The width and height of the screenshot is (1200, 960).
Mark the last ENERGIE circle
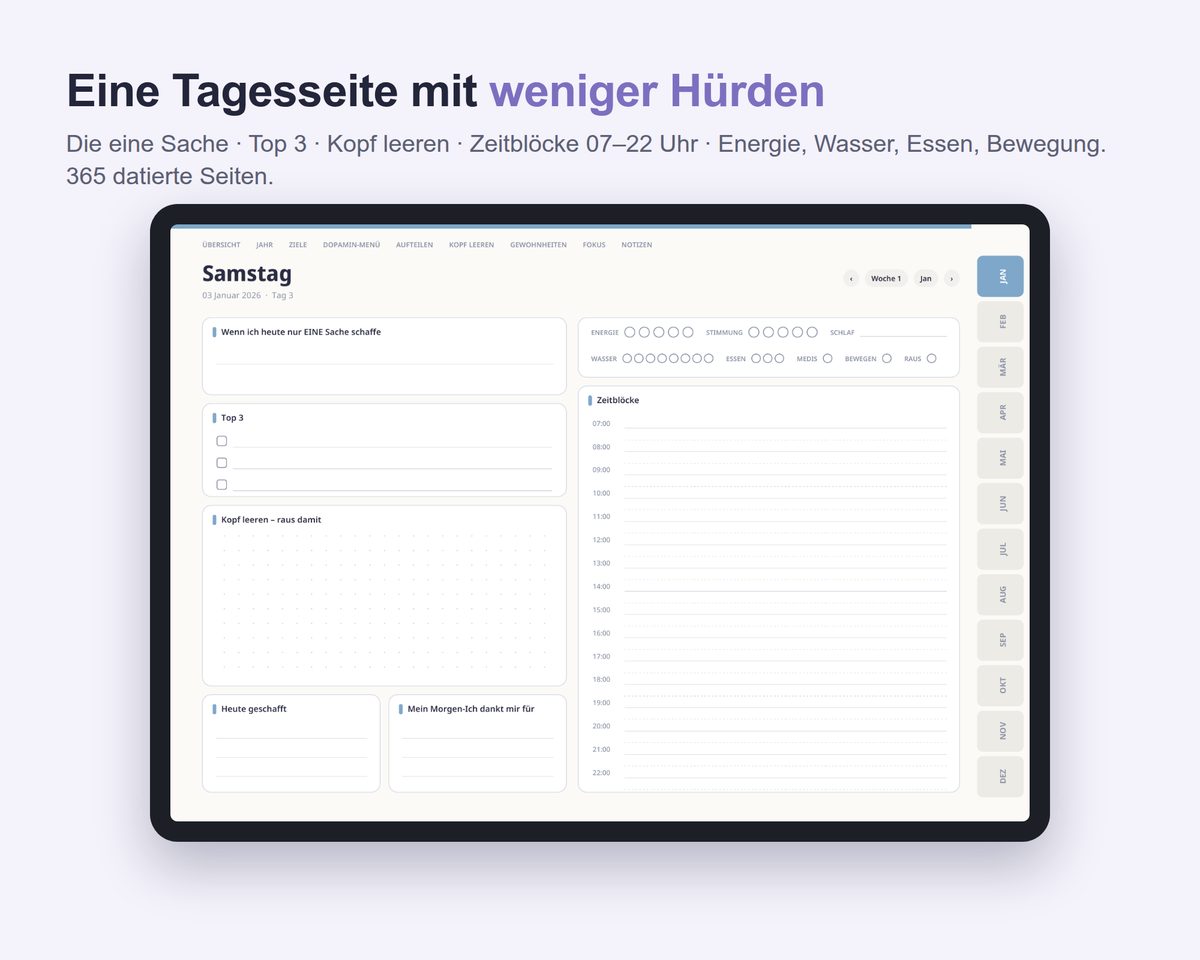click(688, 332)
